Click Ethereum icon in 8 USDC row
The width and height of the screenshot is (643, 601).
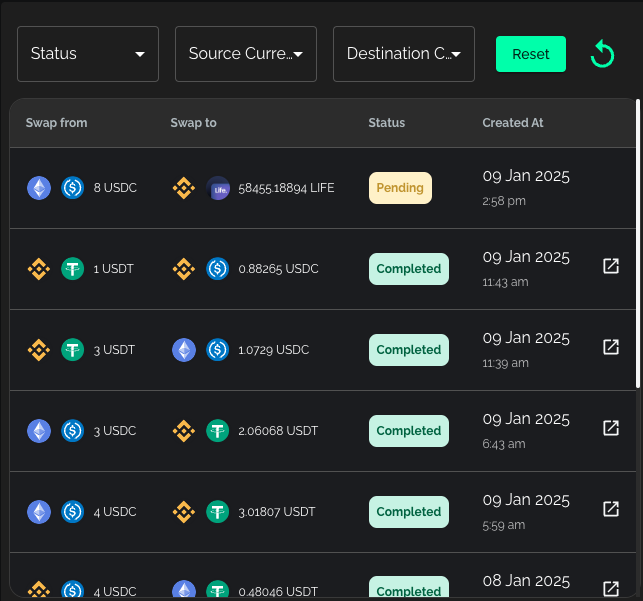pyautogui.click(x=39, y=188)
